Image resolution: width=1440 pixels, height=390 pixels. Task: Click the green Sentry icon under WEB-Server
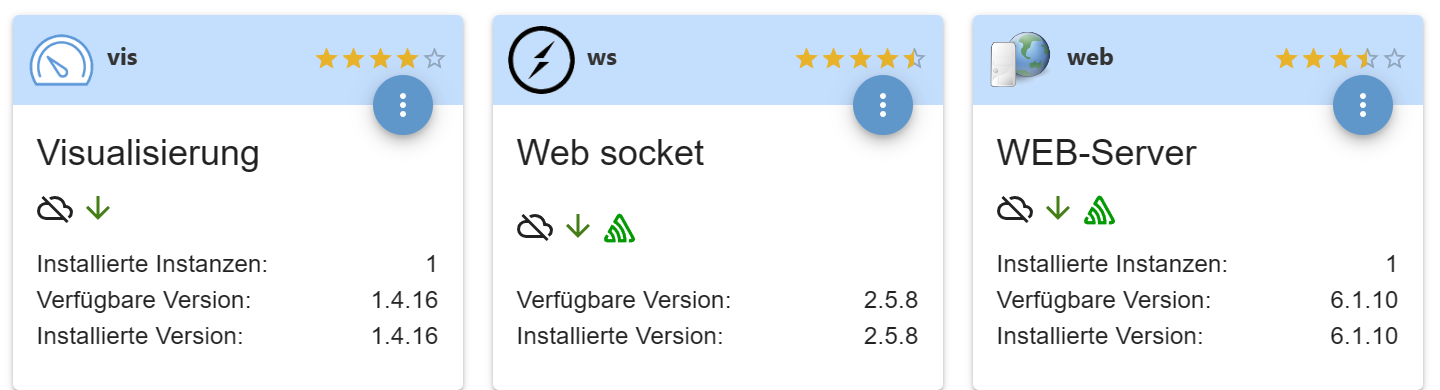[x=1100, y=209]
